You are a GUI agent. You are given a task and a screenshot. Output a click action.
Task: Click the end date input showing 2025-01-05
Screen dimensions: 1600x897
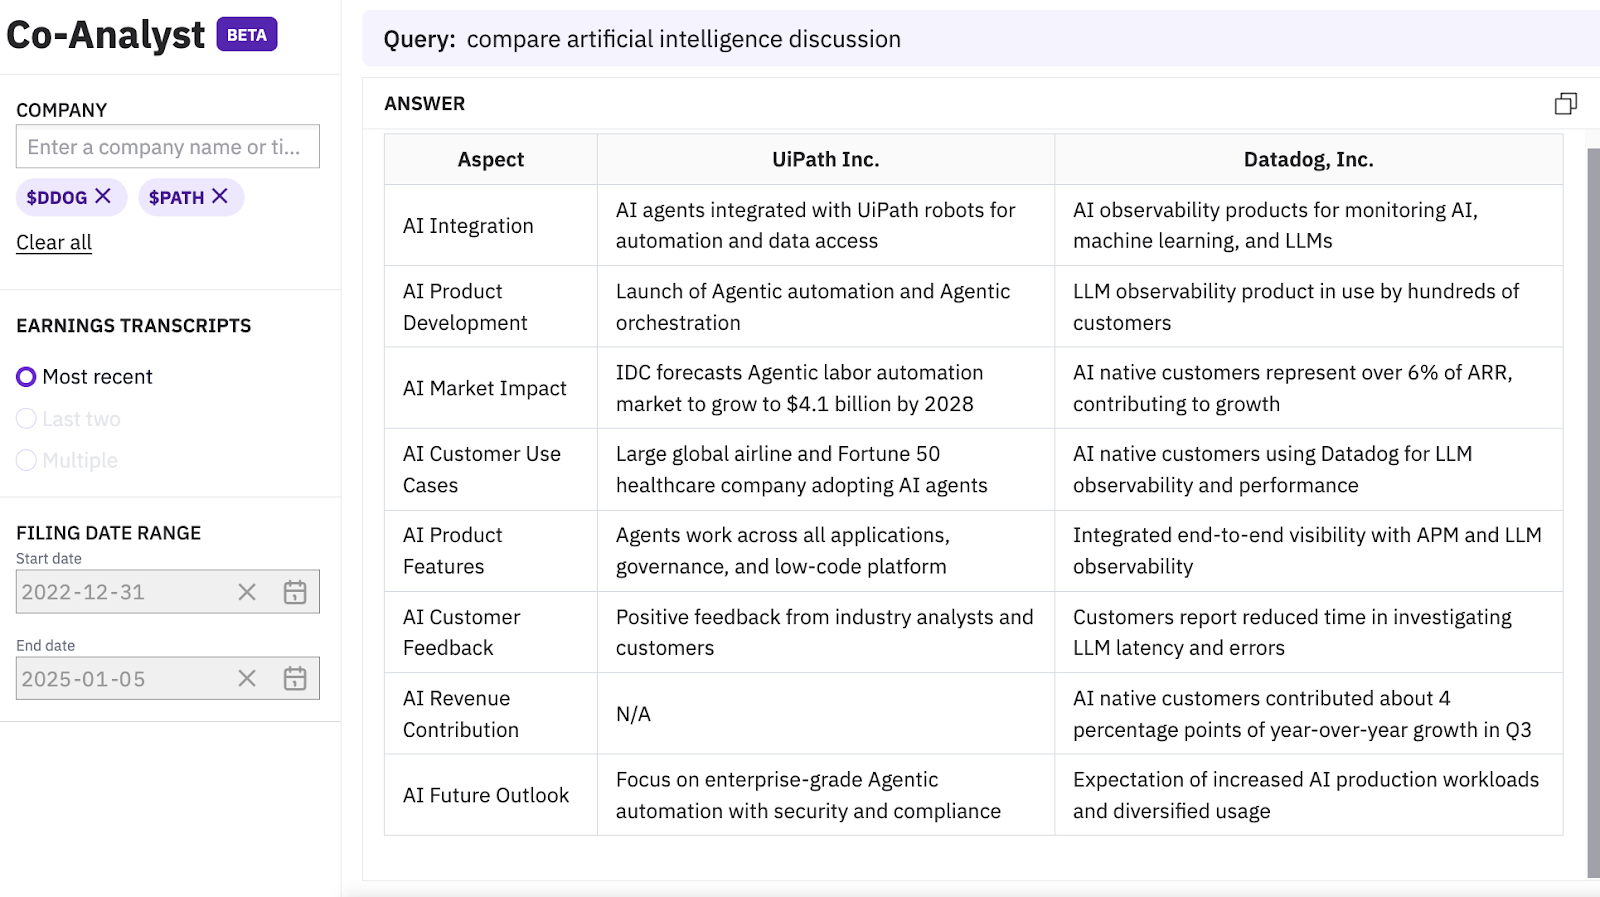[x=120, y=679]
